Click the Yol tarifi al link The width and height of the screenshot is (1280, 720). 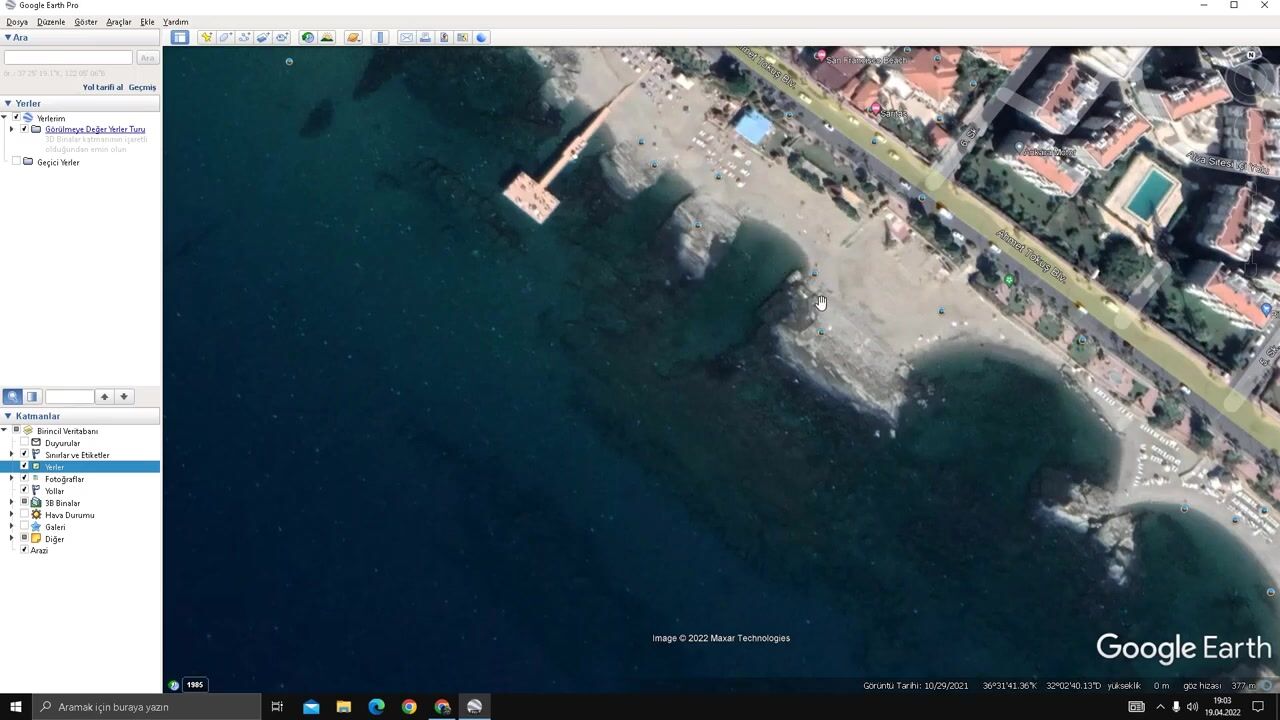tap(102, 87)
